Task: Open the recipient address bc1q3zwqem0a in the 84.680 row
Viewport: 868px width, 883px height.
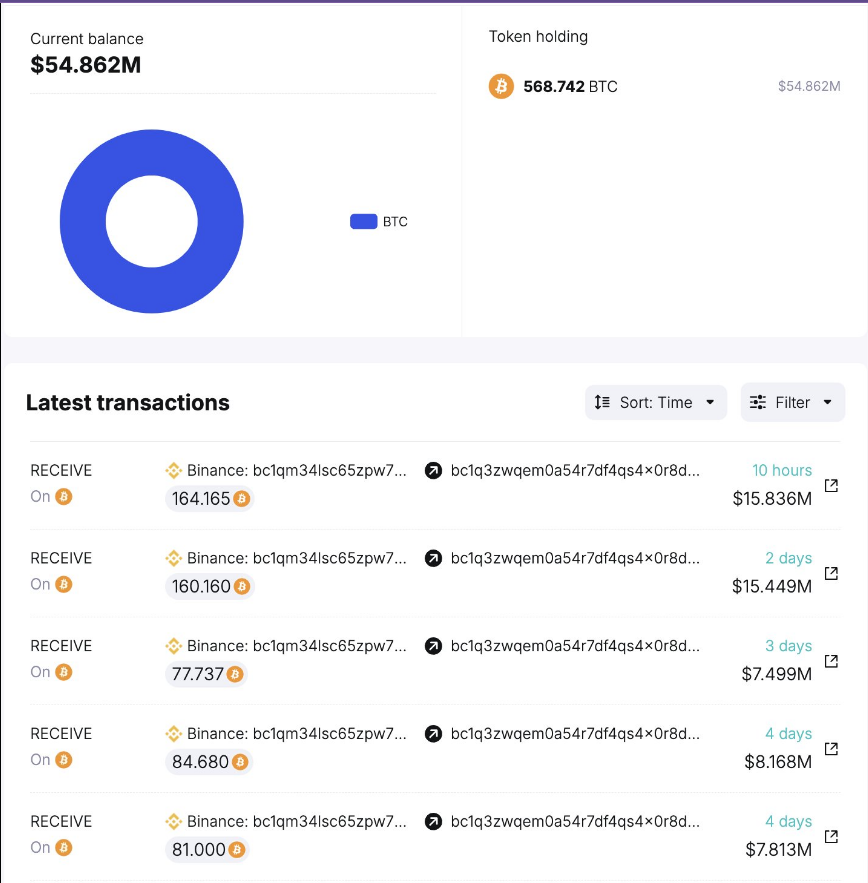Action: 575,734
